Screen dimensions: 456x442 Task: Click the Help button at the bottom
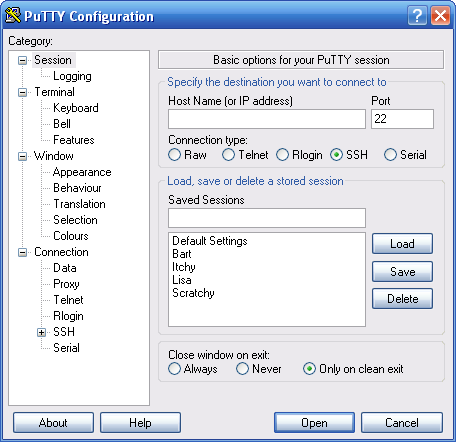pos(140,423)
